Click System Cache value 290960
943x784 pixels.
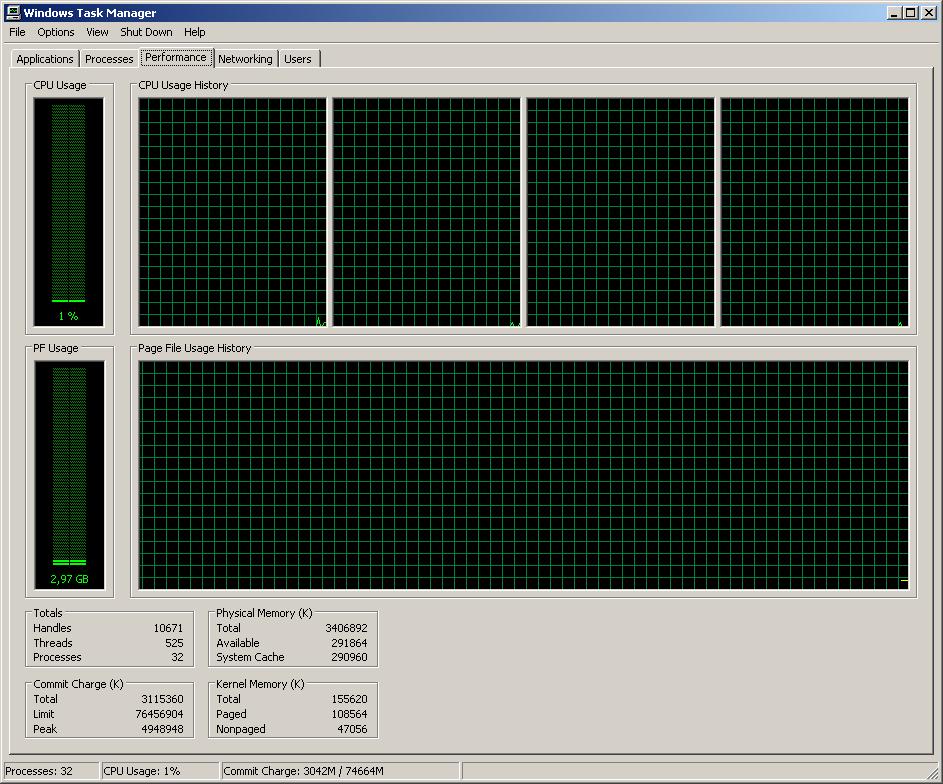pos(349,657)
